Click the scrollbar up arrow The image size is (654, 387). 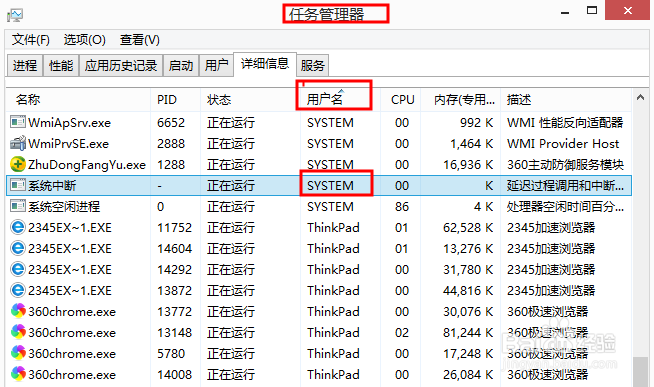pos(641,98)
